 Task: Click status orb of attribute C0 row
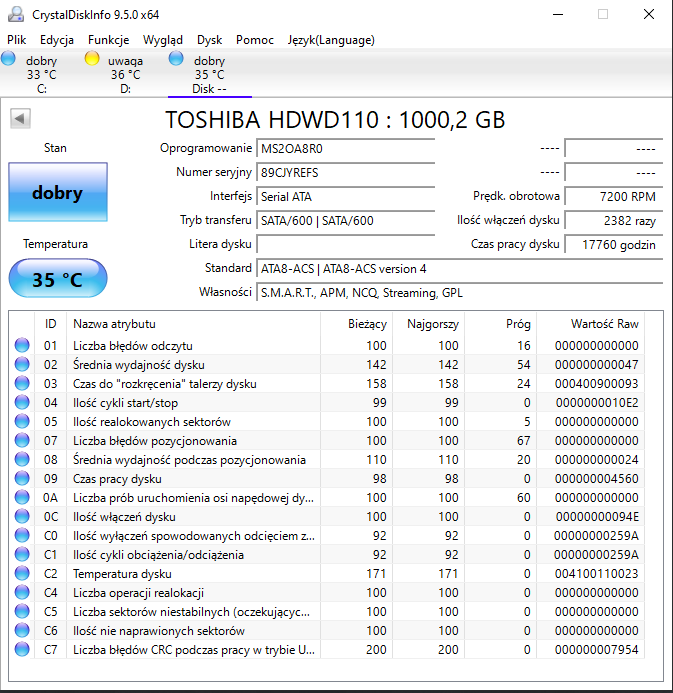point(22,535)
